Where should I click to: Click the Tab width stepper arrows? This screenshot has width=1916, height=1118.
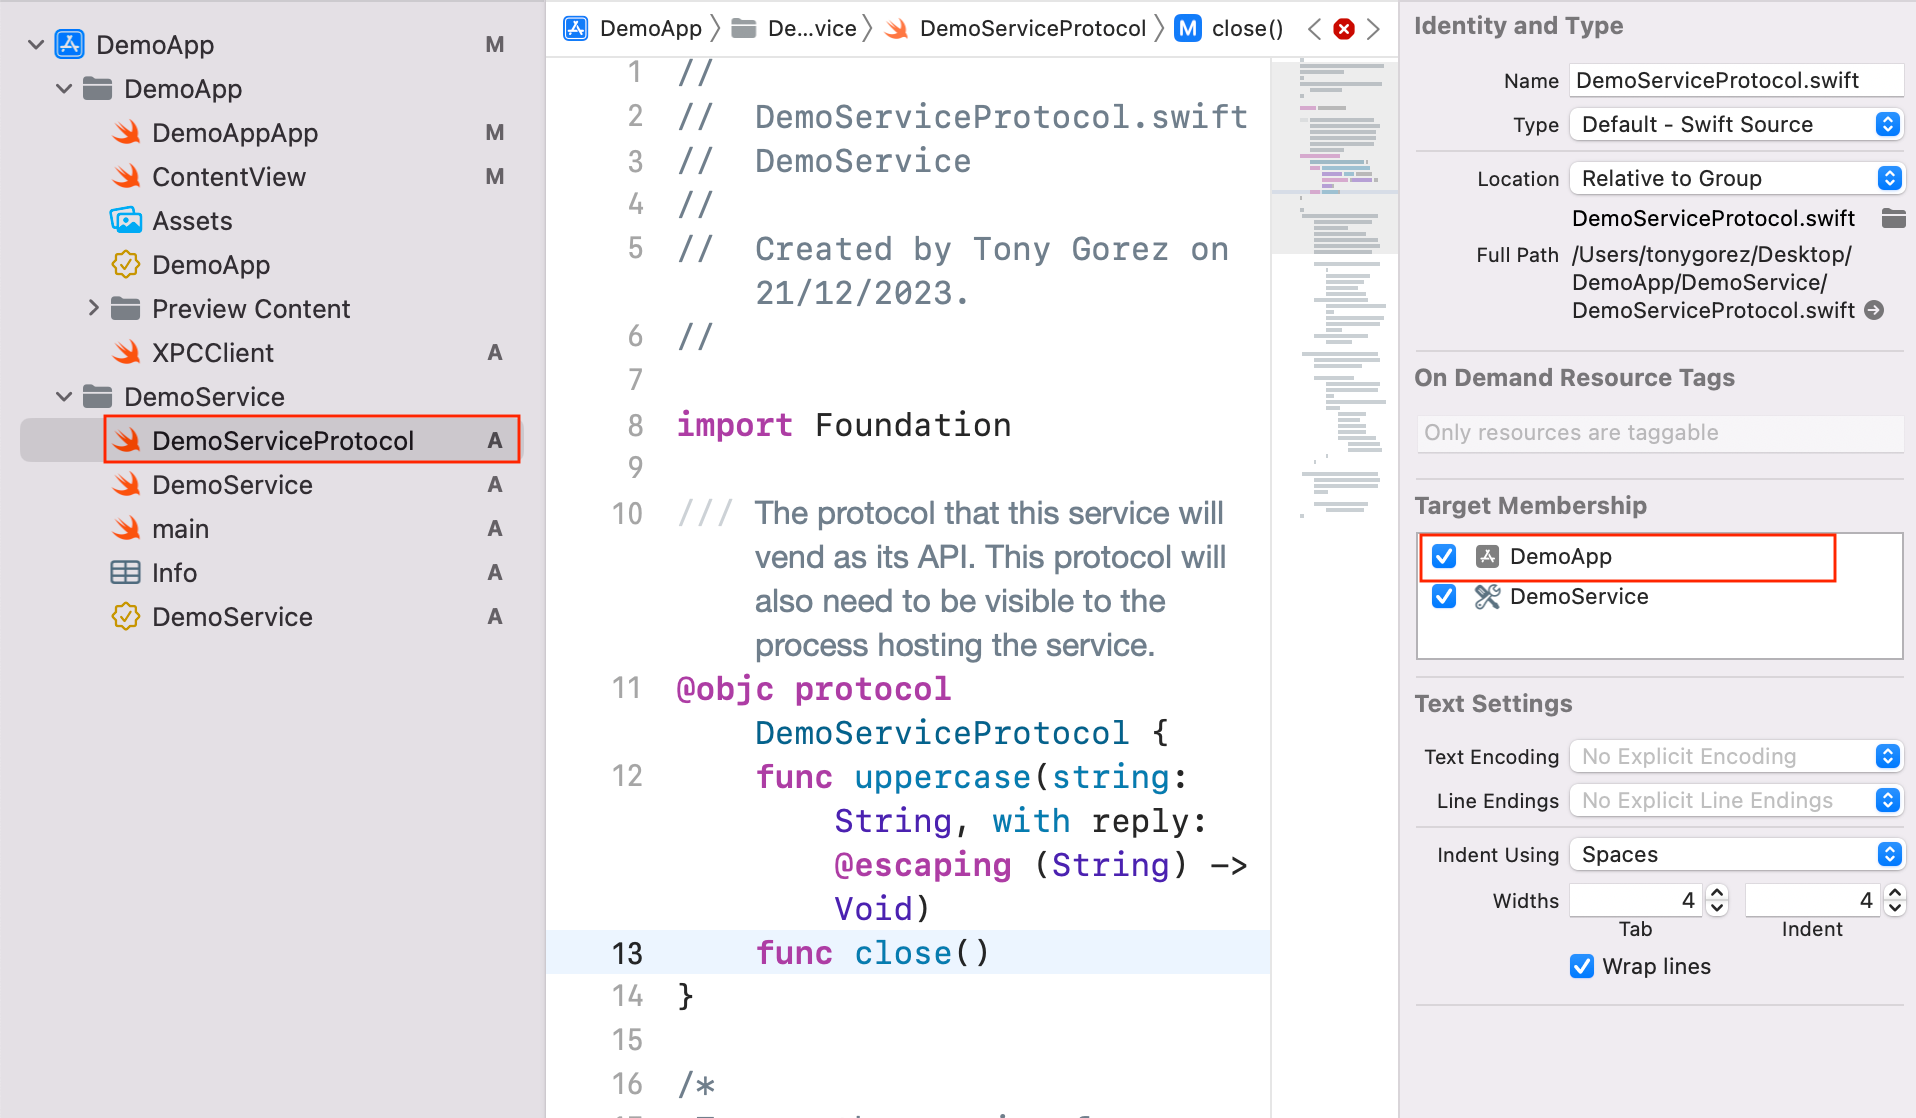pos(1717,900)
